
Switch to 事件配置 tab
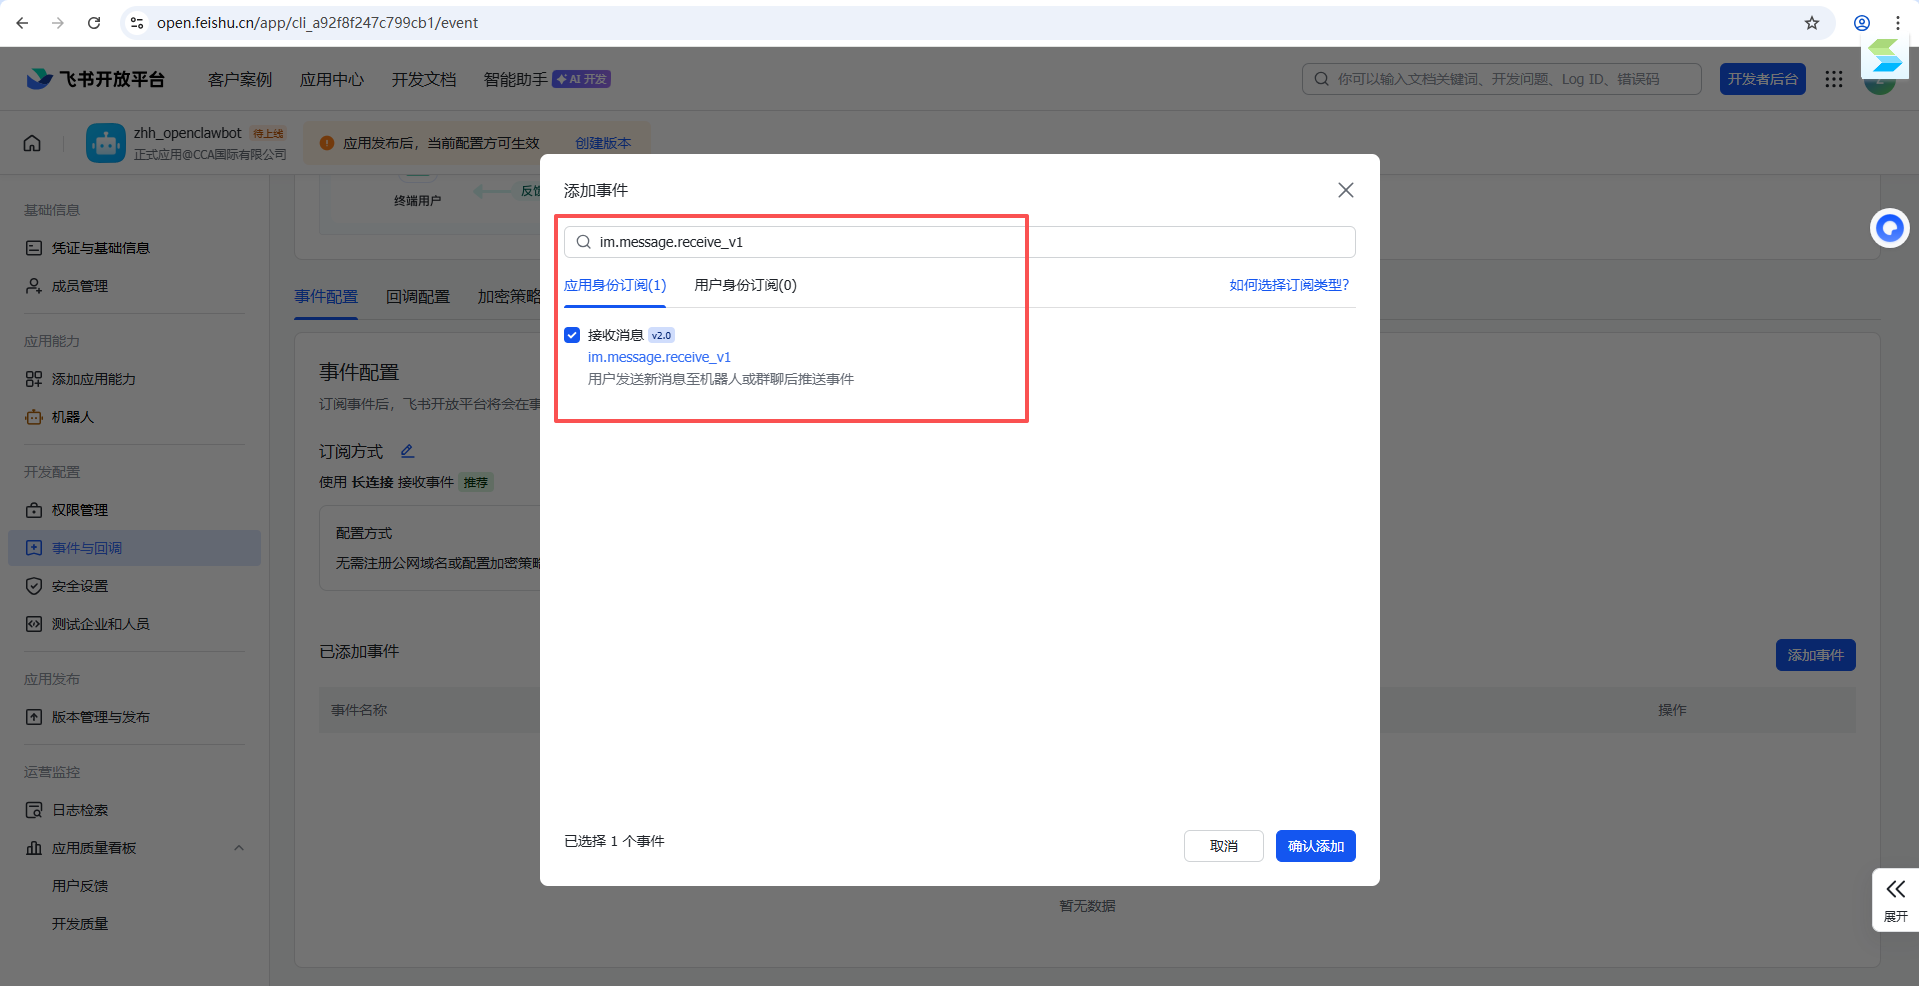click(x=326, y=297)
